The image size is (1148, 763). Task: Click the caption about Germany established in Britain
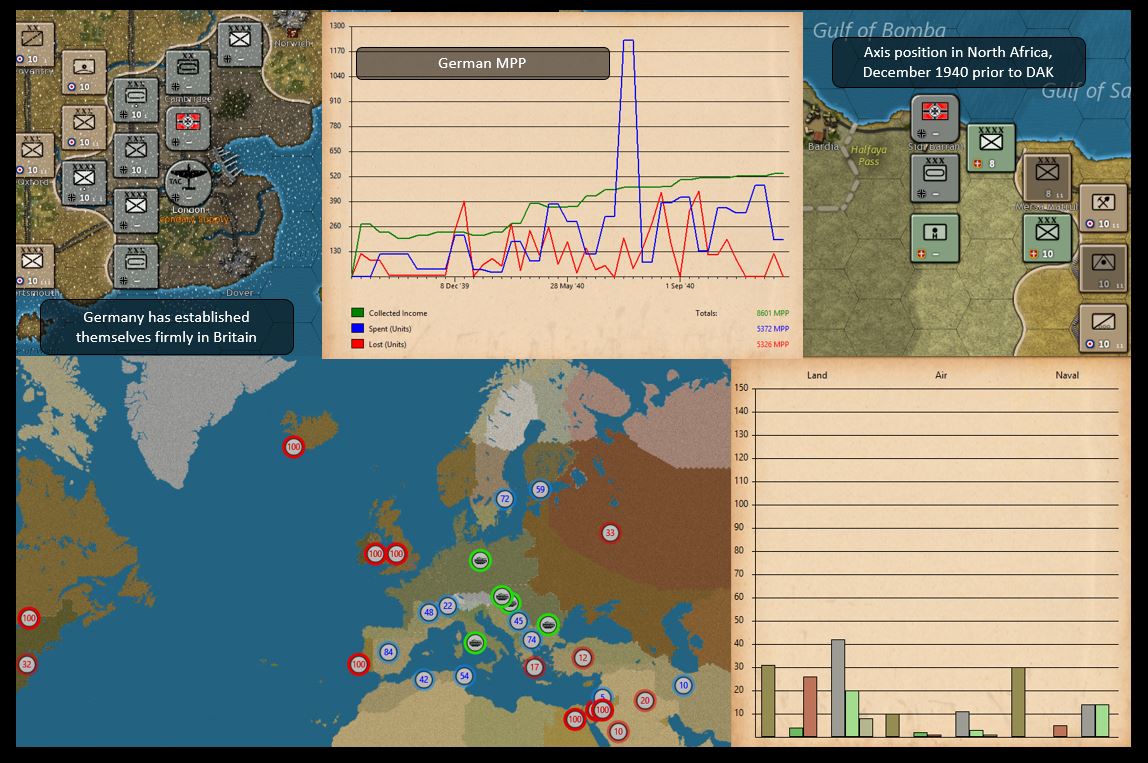coord(167,327)
